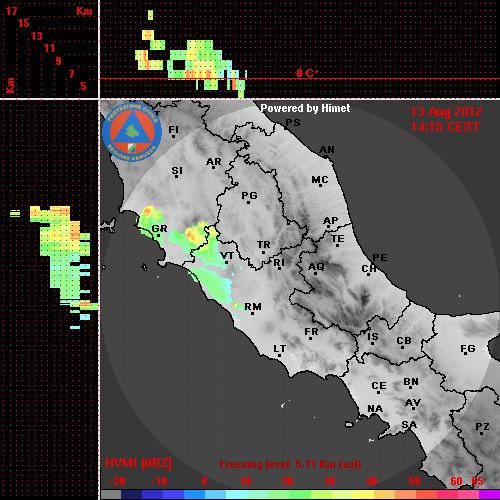Click the 'HVMI [dBZ]' label
This screenshot has height=500, width=500.
(138, 463)
